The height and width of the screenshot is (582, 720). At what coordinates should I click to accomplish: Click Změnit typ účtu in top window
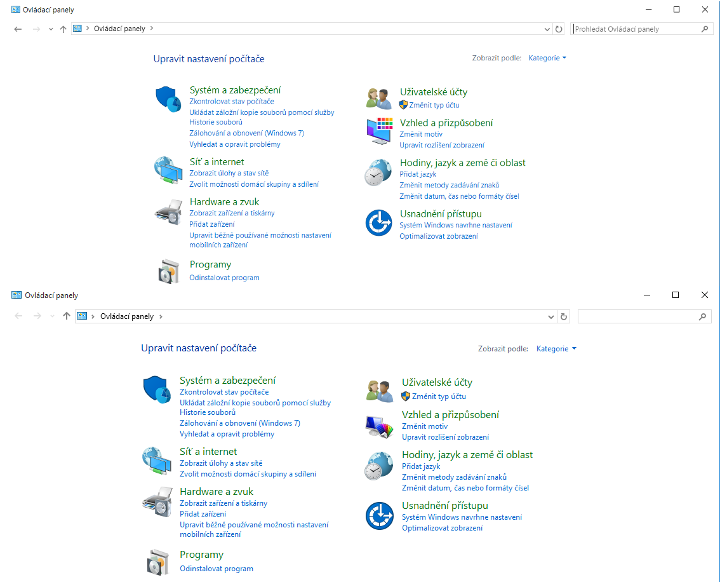click(434, 105)
